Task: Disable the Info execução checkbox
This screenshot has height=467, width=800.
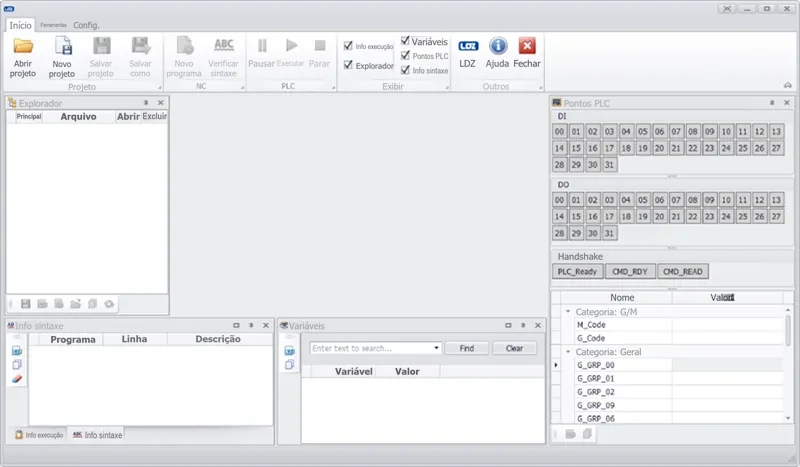Action: [348, 46]
